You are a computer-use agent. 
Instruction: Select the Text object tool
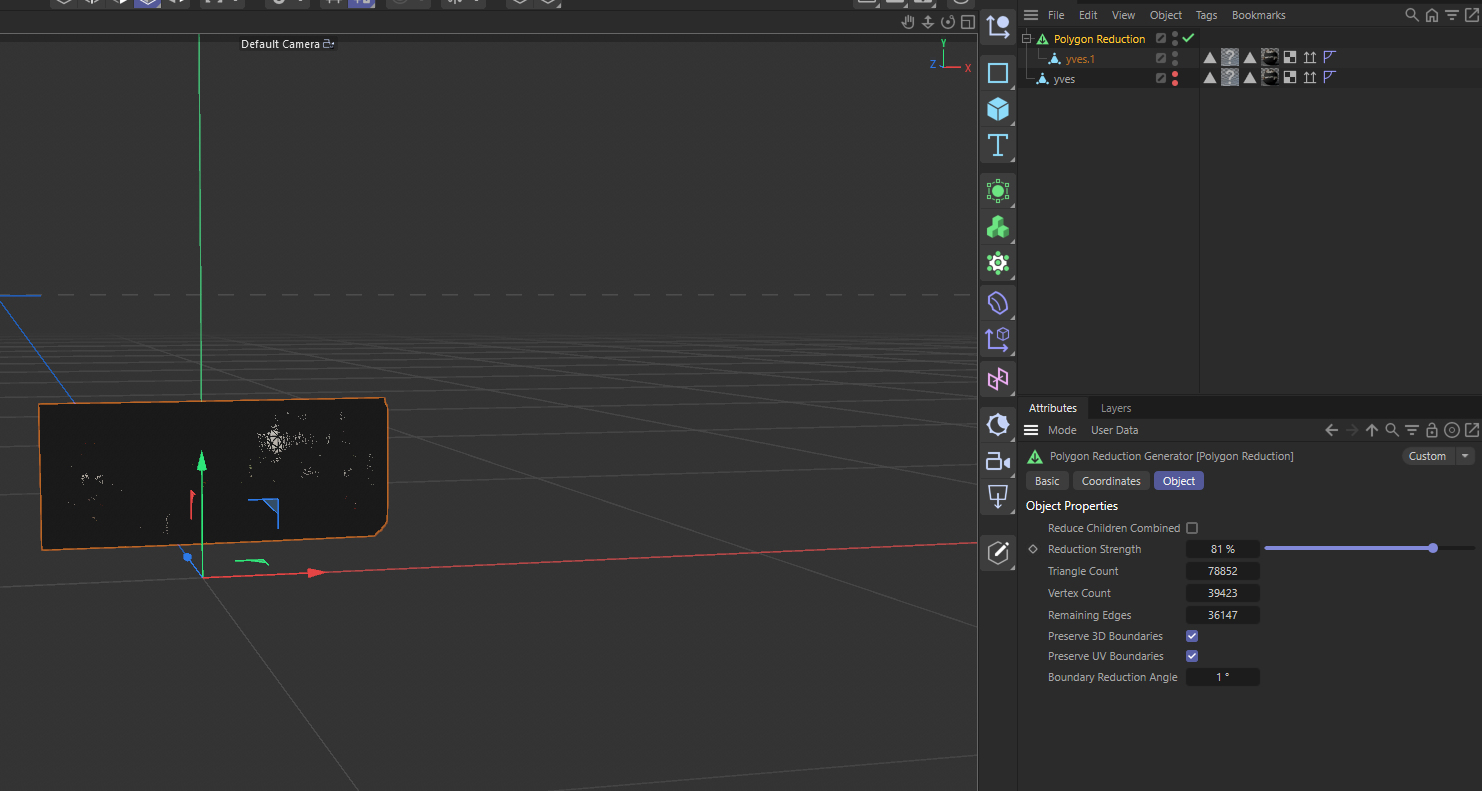point(997,145)
